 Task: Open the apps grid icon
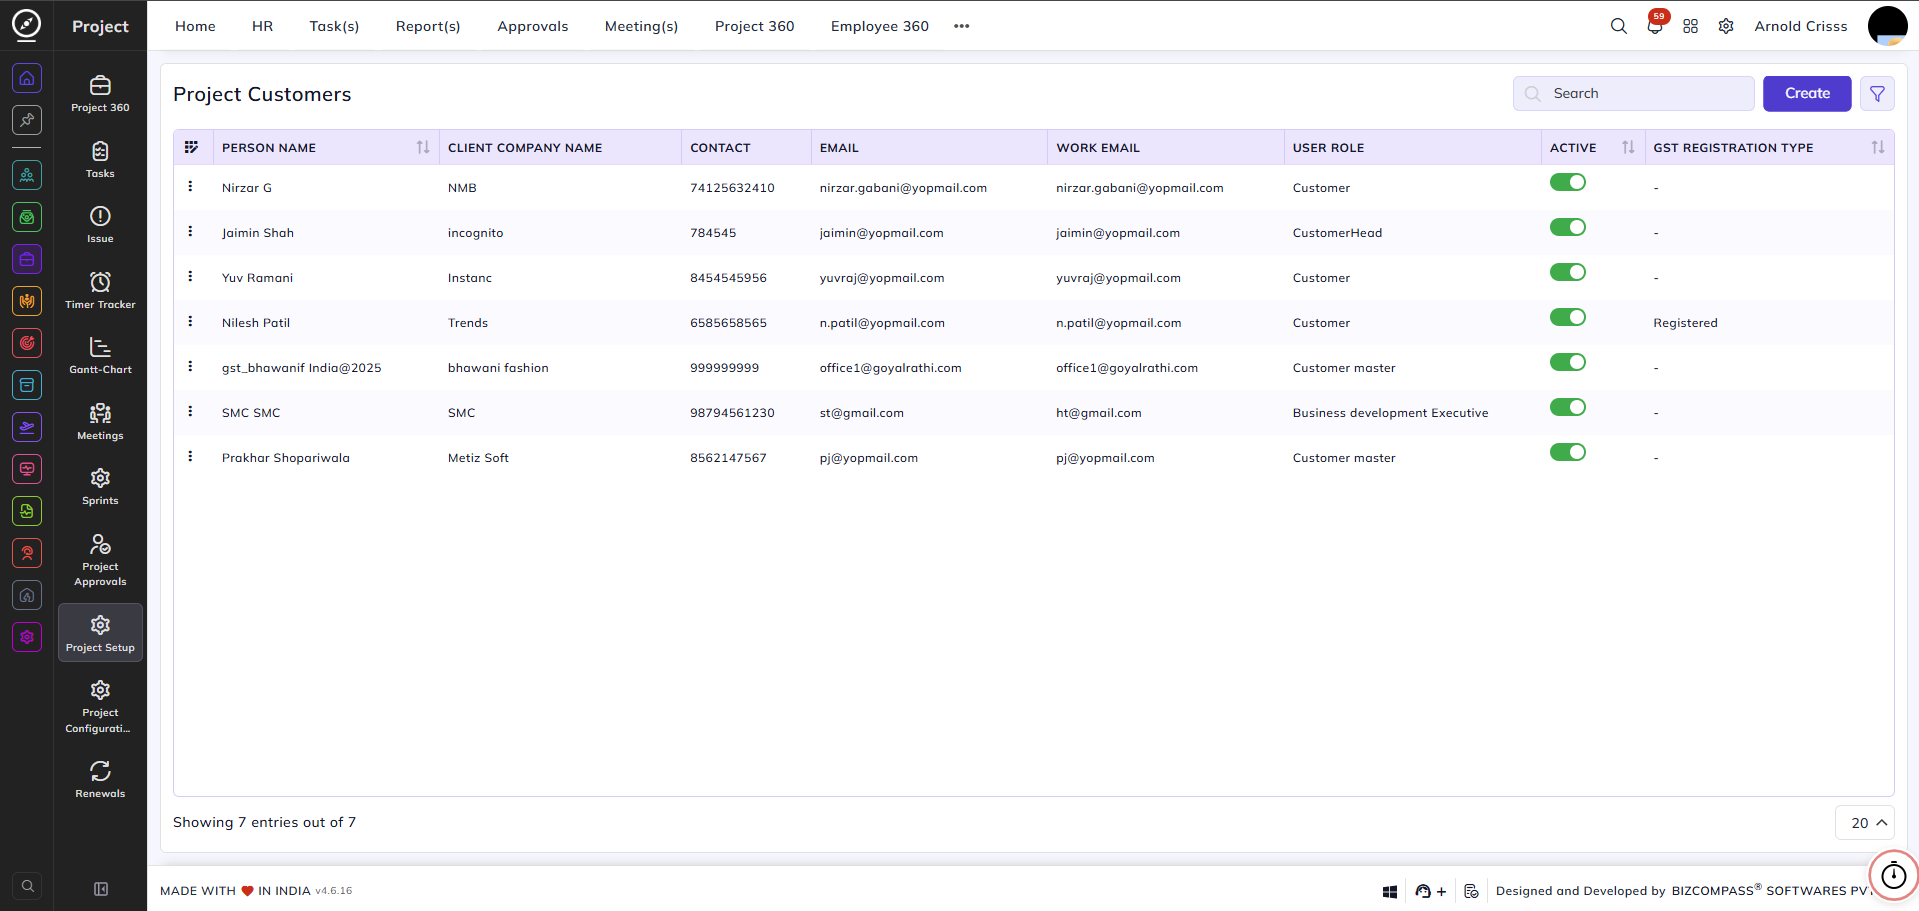pyautogui.click(x=1690, y=26)
